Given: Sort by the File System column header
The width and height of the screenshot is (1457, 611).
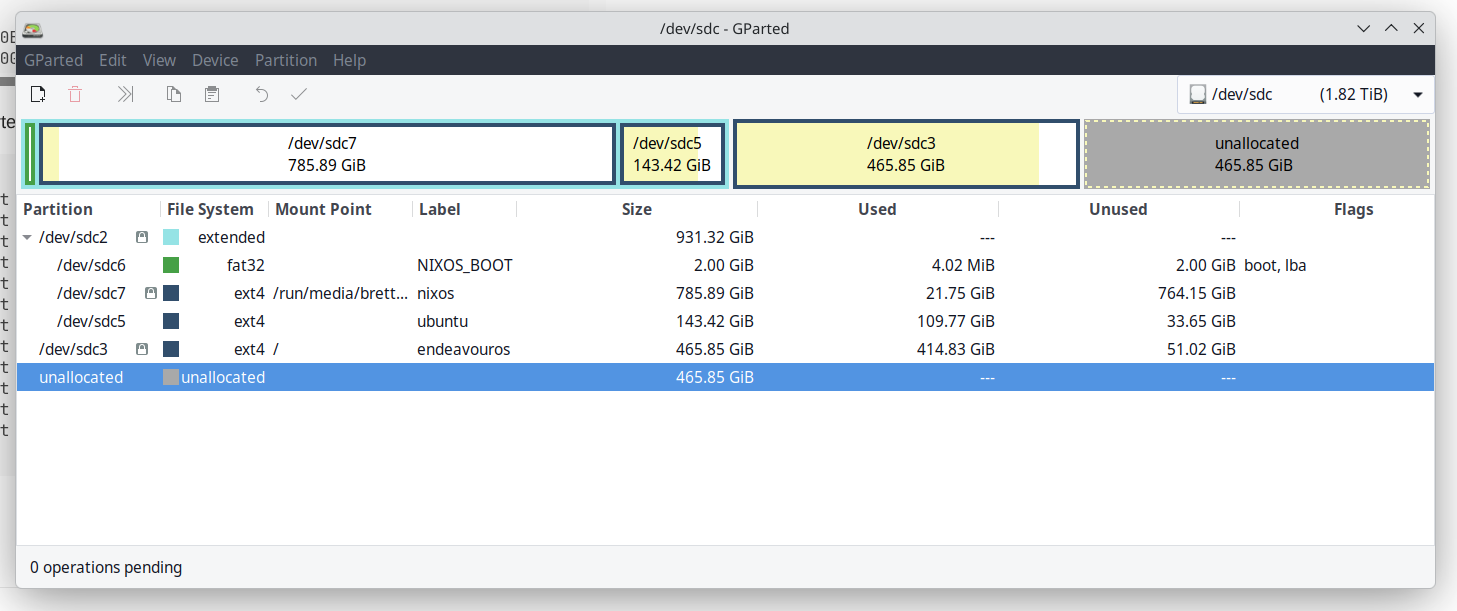Looking at the screenshot, I should coord(210,209).
